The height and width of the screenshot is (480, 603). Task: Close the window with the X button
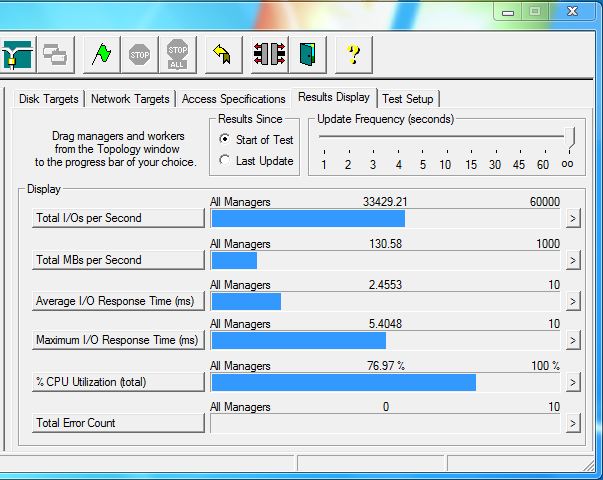click(573, 11)
